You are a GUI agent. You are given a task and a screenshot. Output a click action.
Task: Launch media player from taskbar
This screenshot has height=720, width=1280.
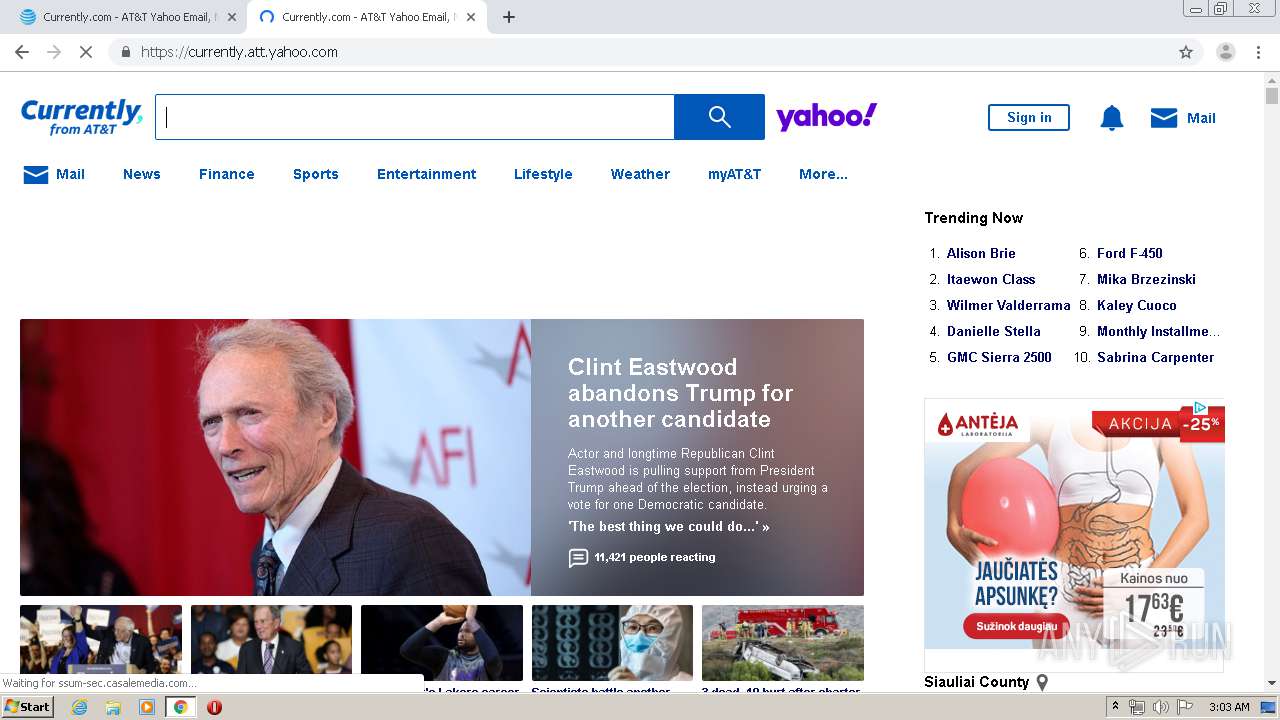pos(147,707)
